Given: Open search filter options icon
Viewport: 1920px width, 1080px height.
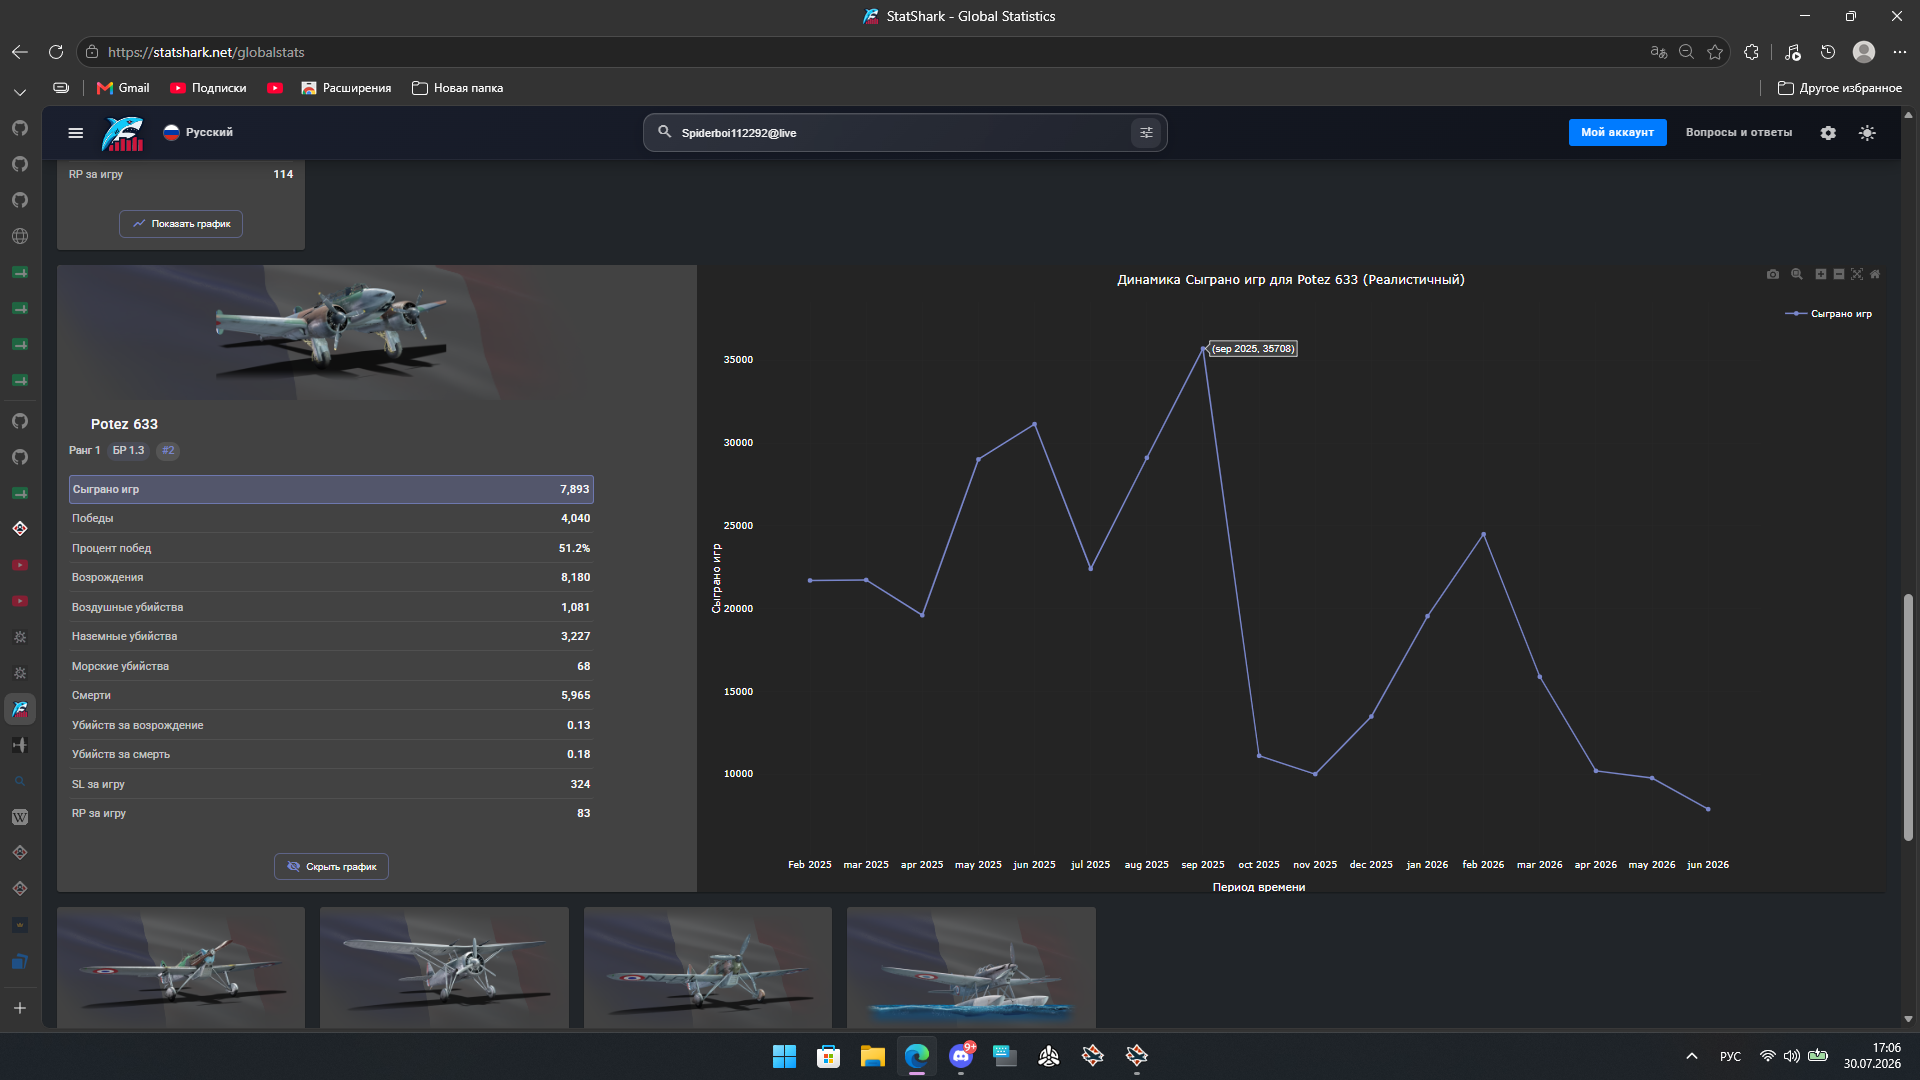Looking at the screenshot, I should 1146,133.
